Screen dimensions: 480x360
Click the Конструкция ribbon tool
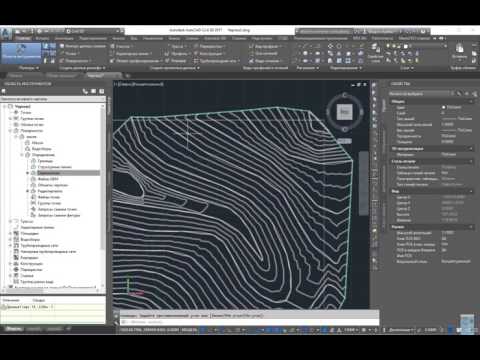pos(209,53)
